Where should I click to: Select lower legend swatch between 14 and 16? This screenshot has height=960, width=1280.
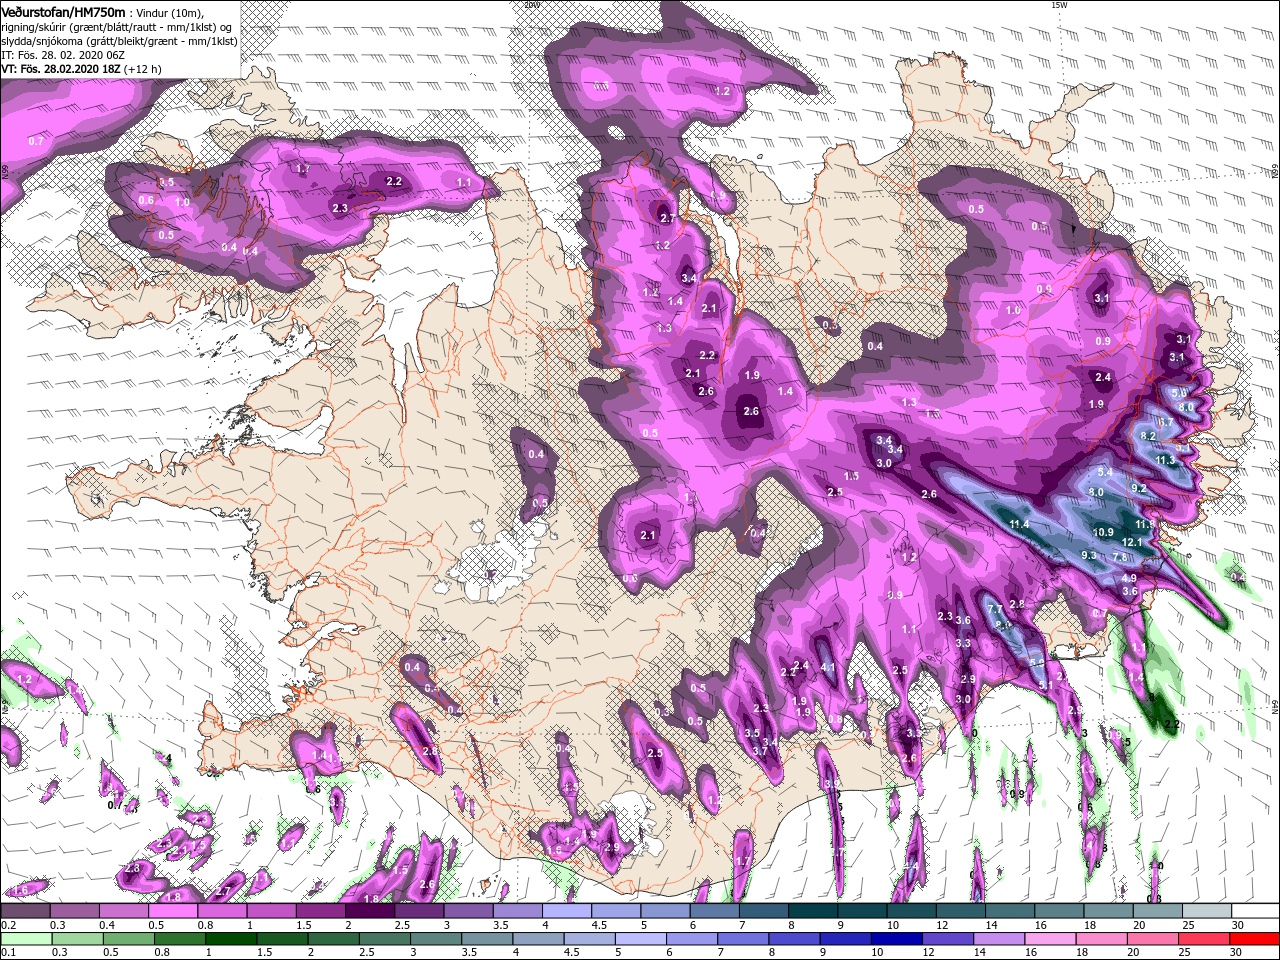[999, 939]
